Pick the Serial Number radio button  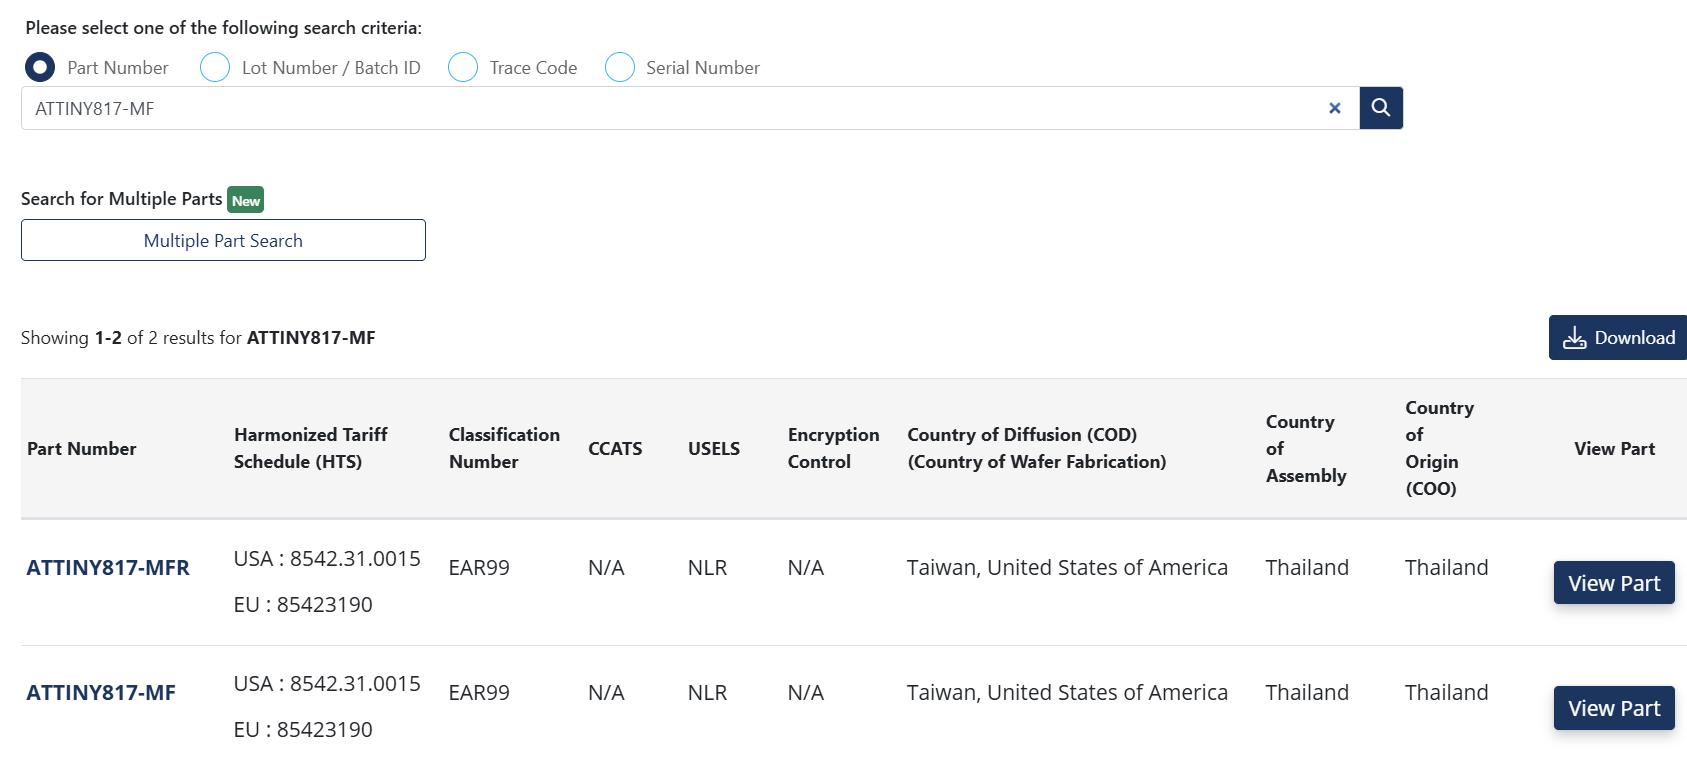620,68
